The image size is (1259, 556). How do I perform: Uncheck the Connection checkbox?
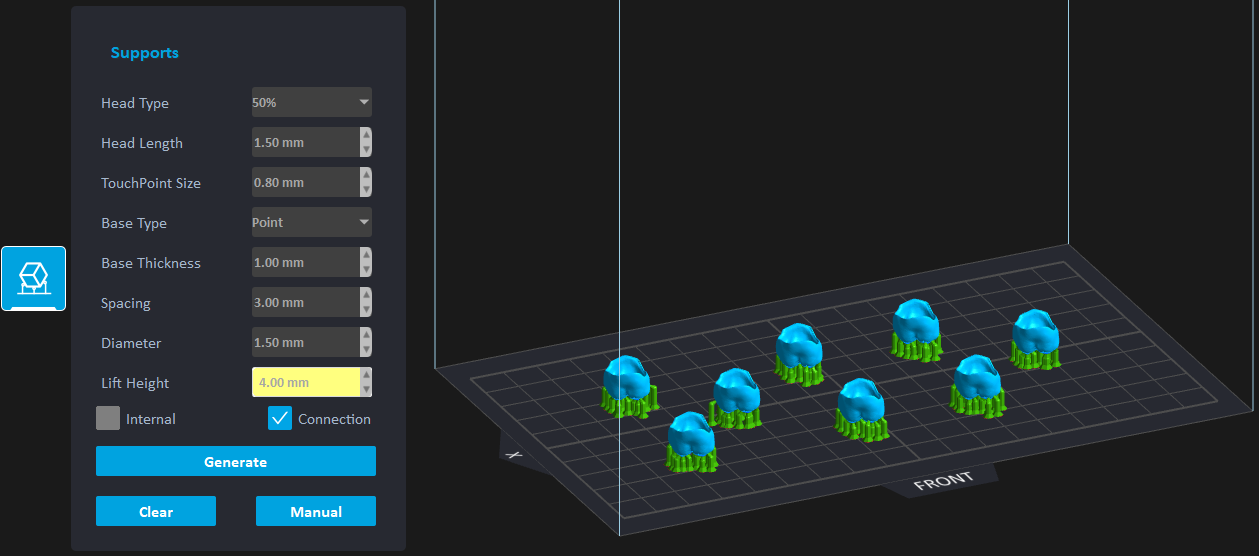pos(280,419)
